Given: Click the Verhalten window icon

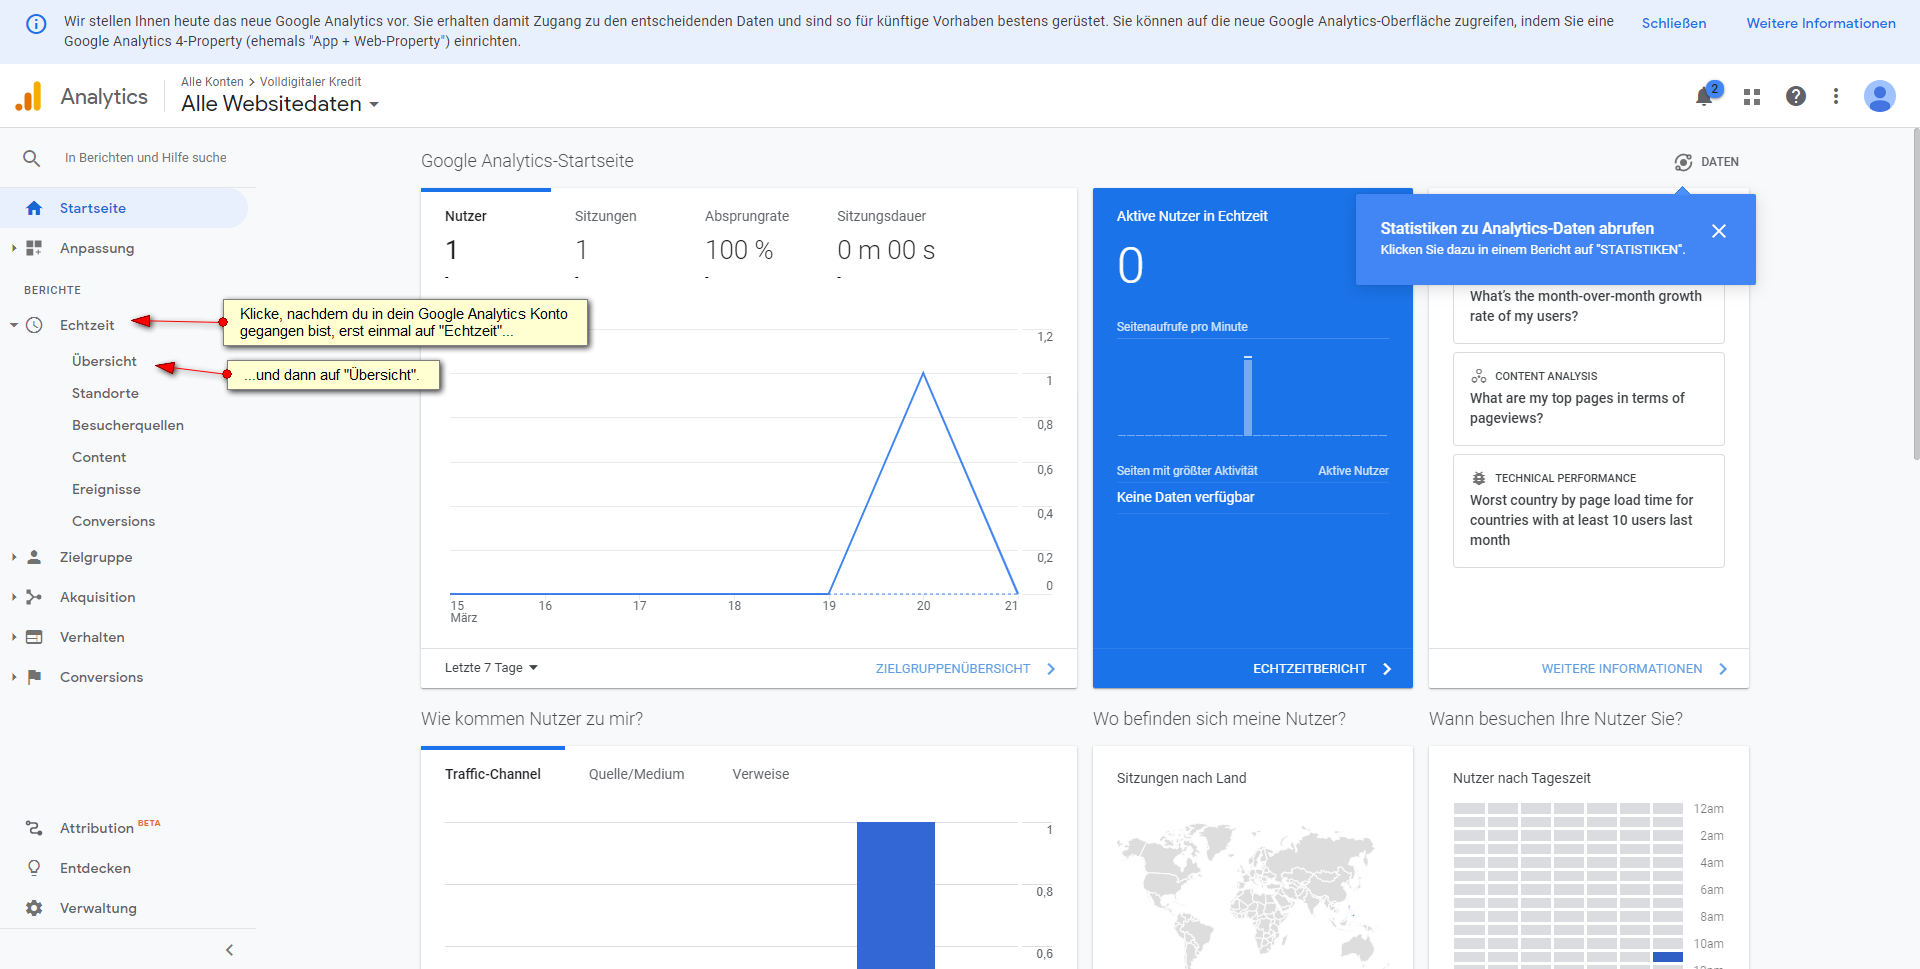Looking at the screenshot, I should (x=34, y=637).
